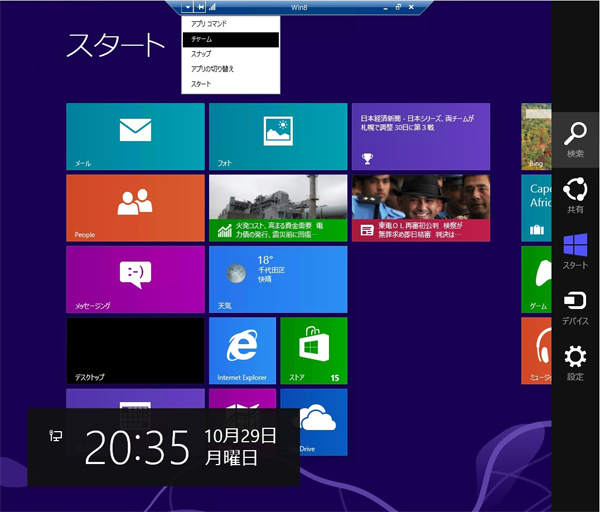This screenshot has width=600, height=512.
Task: Open the メッセージング messaging tile
Action: [135, 279]
